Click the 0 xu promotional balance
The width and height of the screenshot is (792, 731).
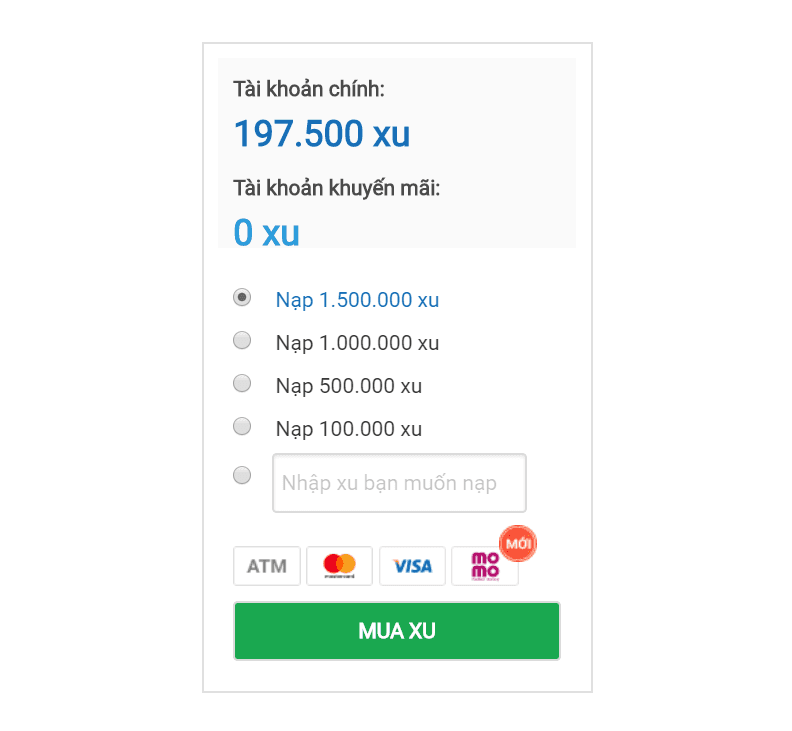(266, 232)
